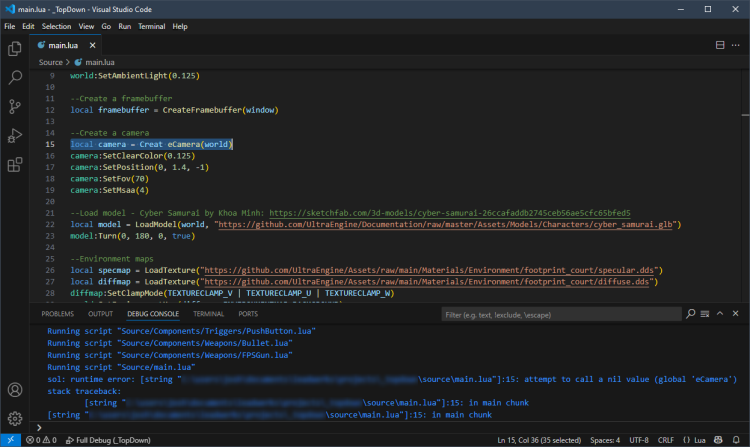
Task: Split the editor to the right
Action: click(x=721, y=46)
